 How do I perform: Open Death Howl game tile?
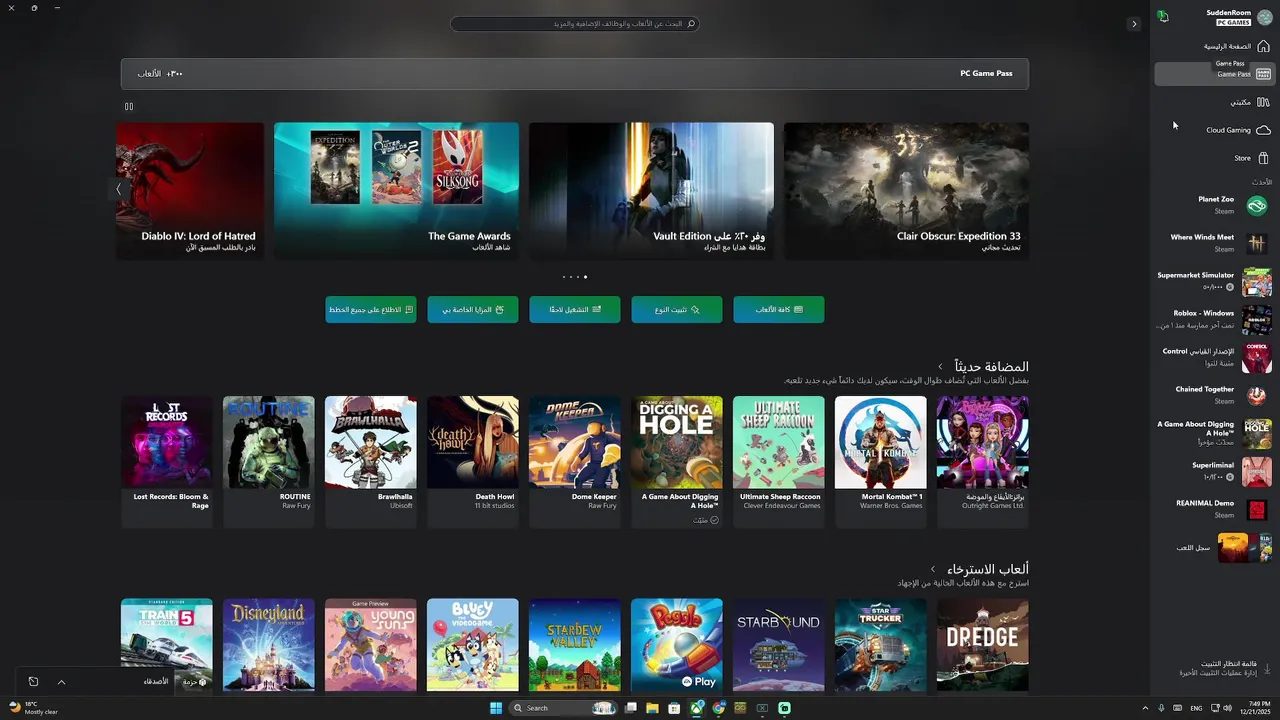(x=473, y=461)
